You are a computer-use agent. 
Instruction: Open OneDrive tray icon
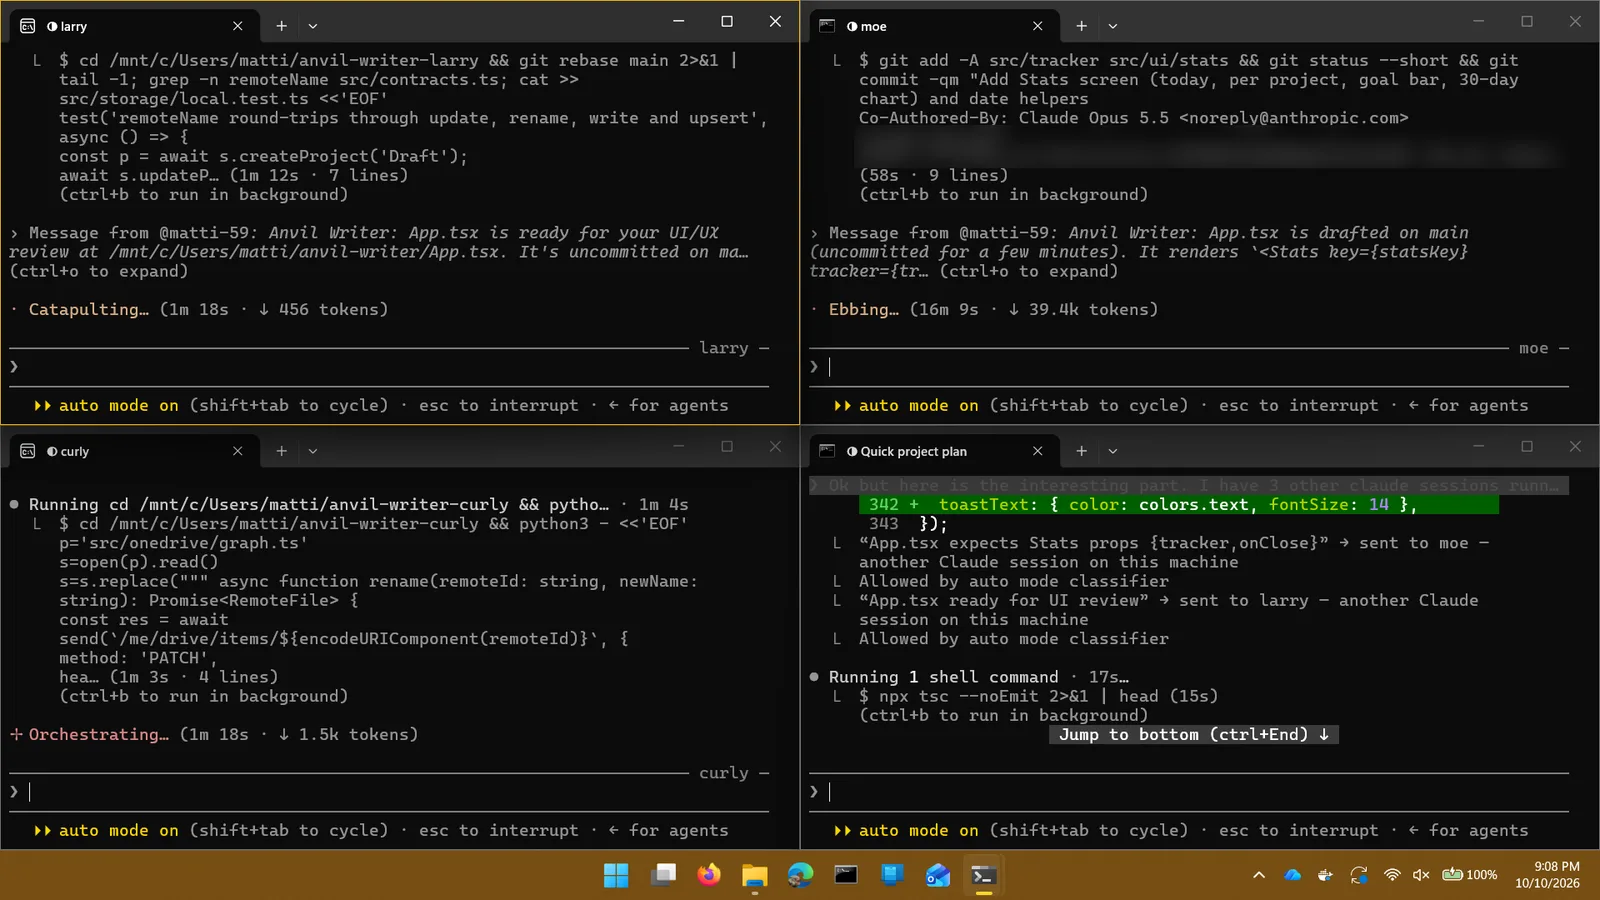[x=1293, y=875]
